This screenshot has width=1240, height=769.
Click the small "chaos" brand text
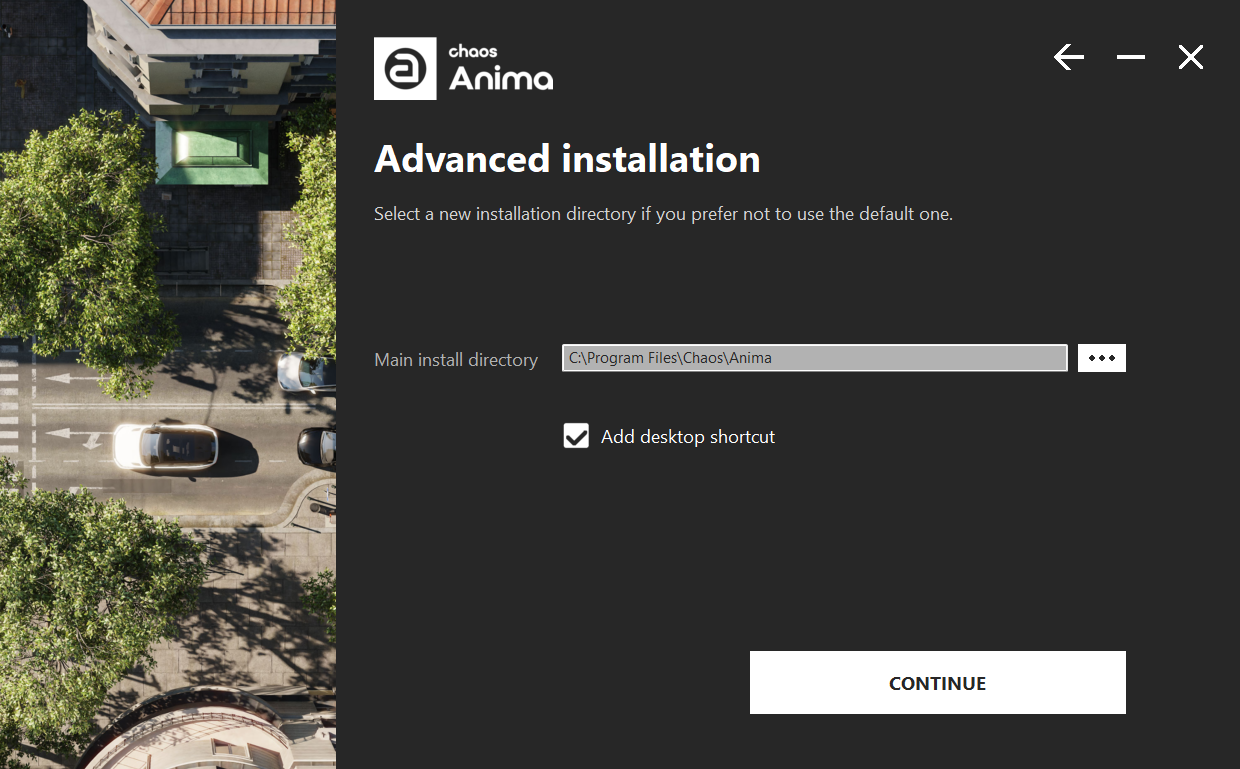pyautogui.click(x=473, y=51)
